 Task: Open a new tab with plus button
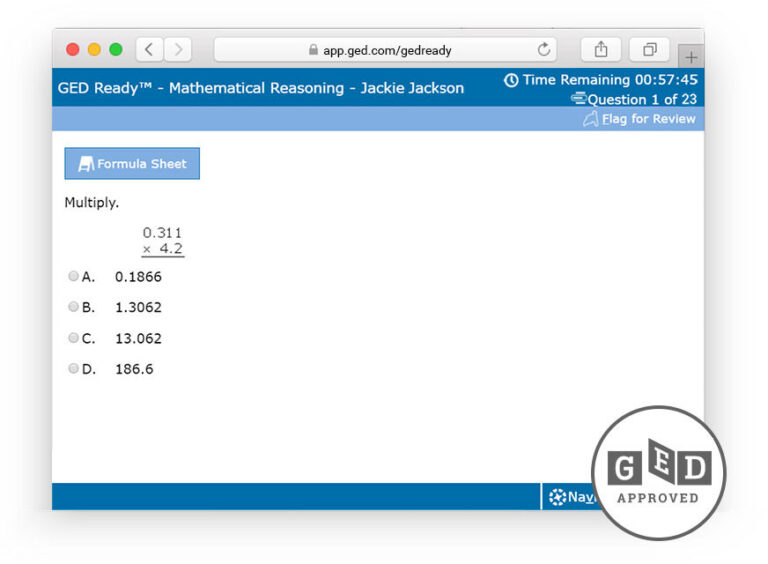690,57
